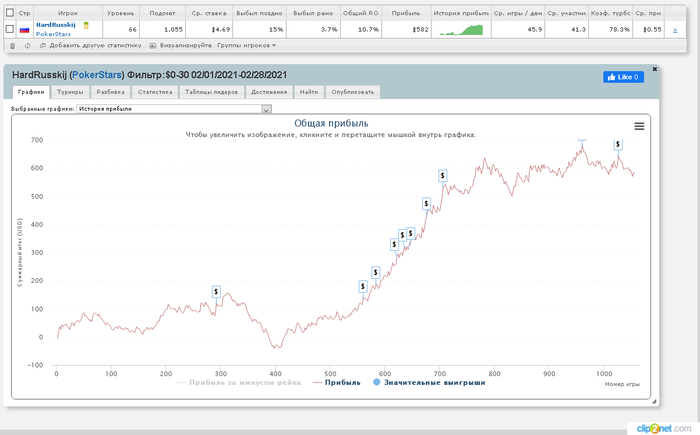Click the blue dot legend icon "Значительные выигрыши"
Viewport: 700px width, 435px height.
(x=376, y=382)
